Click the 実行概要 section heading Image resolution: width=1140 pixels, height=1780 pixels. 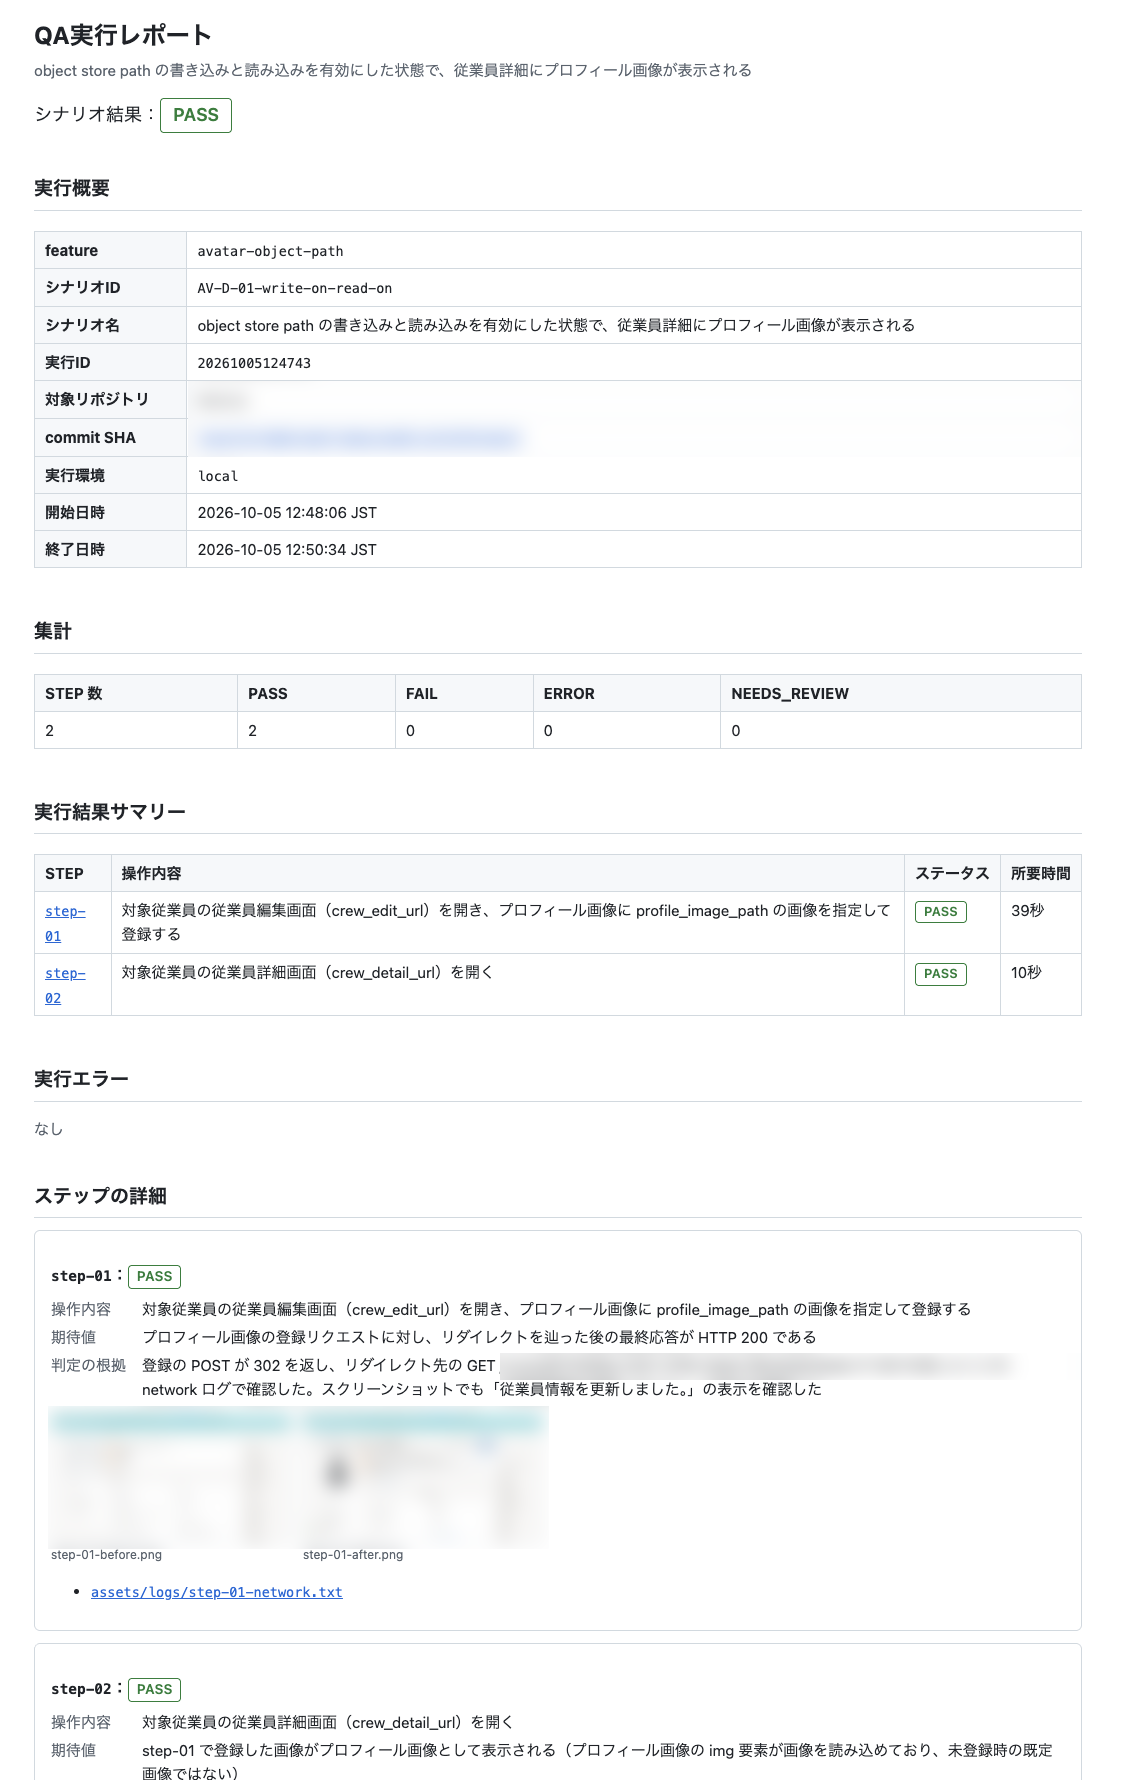72,188
